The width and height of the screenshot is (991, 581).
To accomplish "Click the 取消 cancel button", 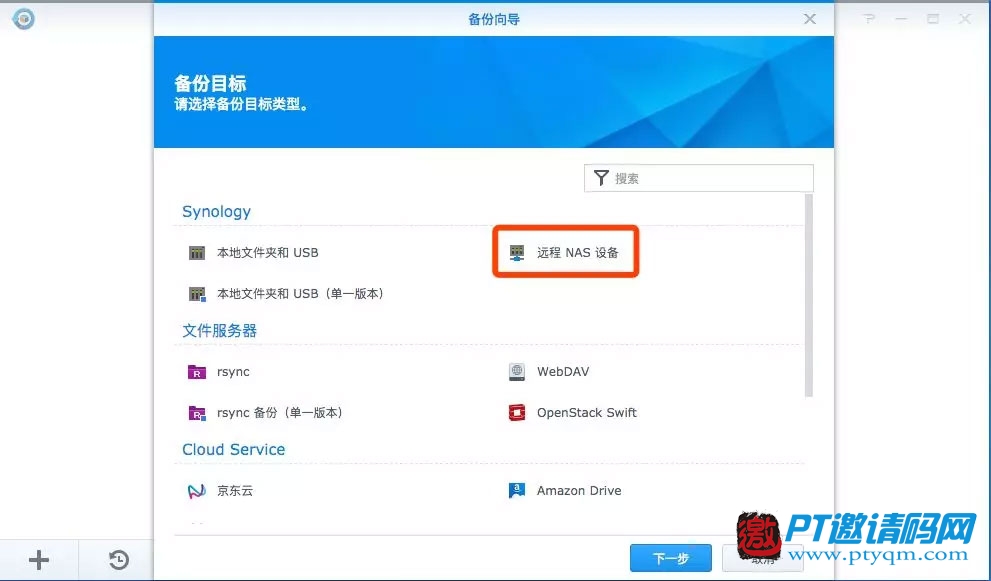I will [x=763, y=558].
